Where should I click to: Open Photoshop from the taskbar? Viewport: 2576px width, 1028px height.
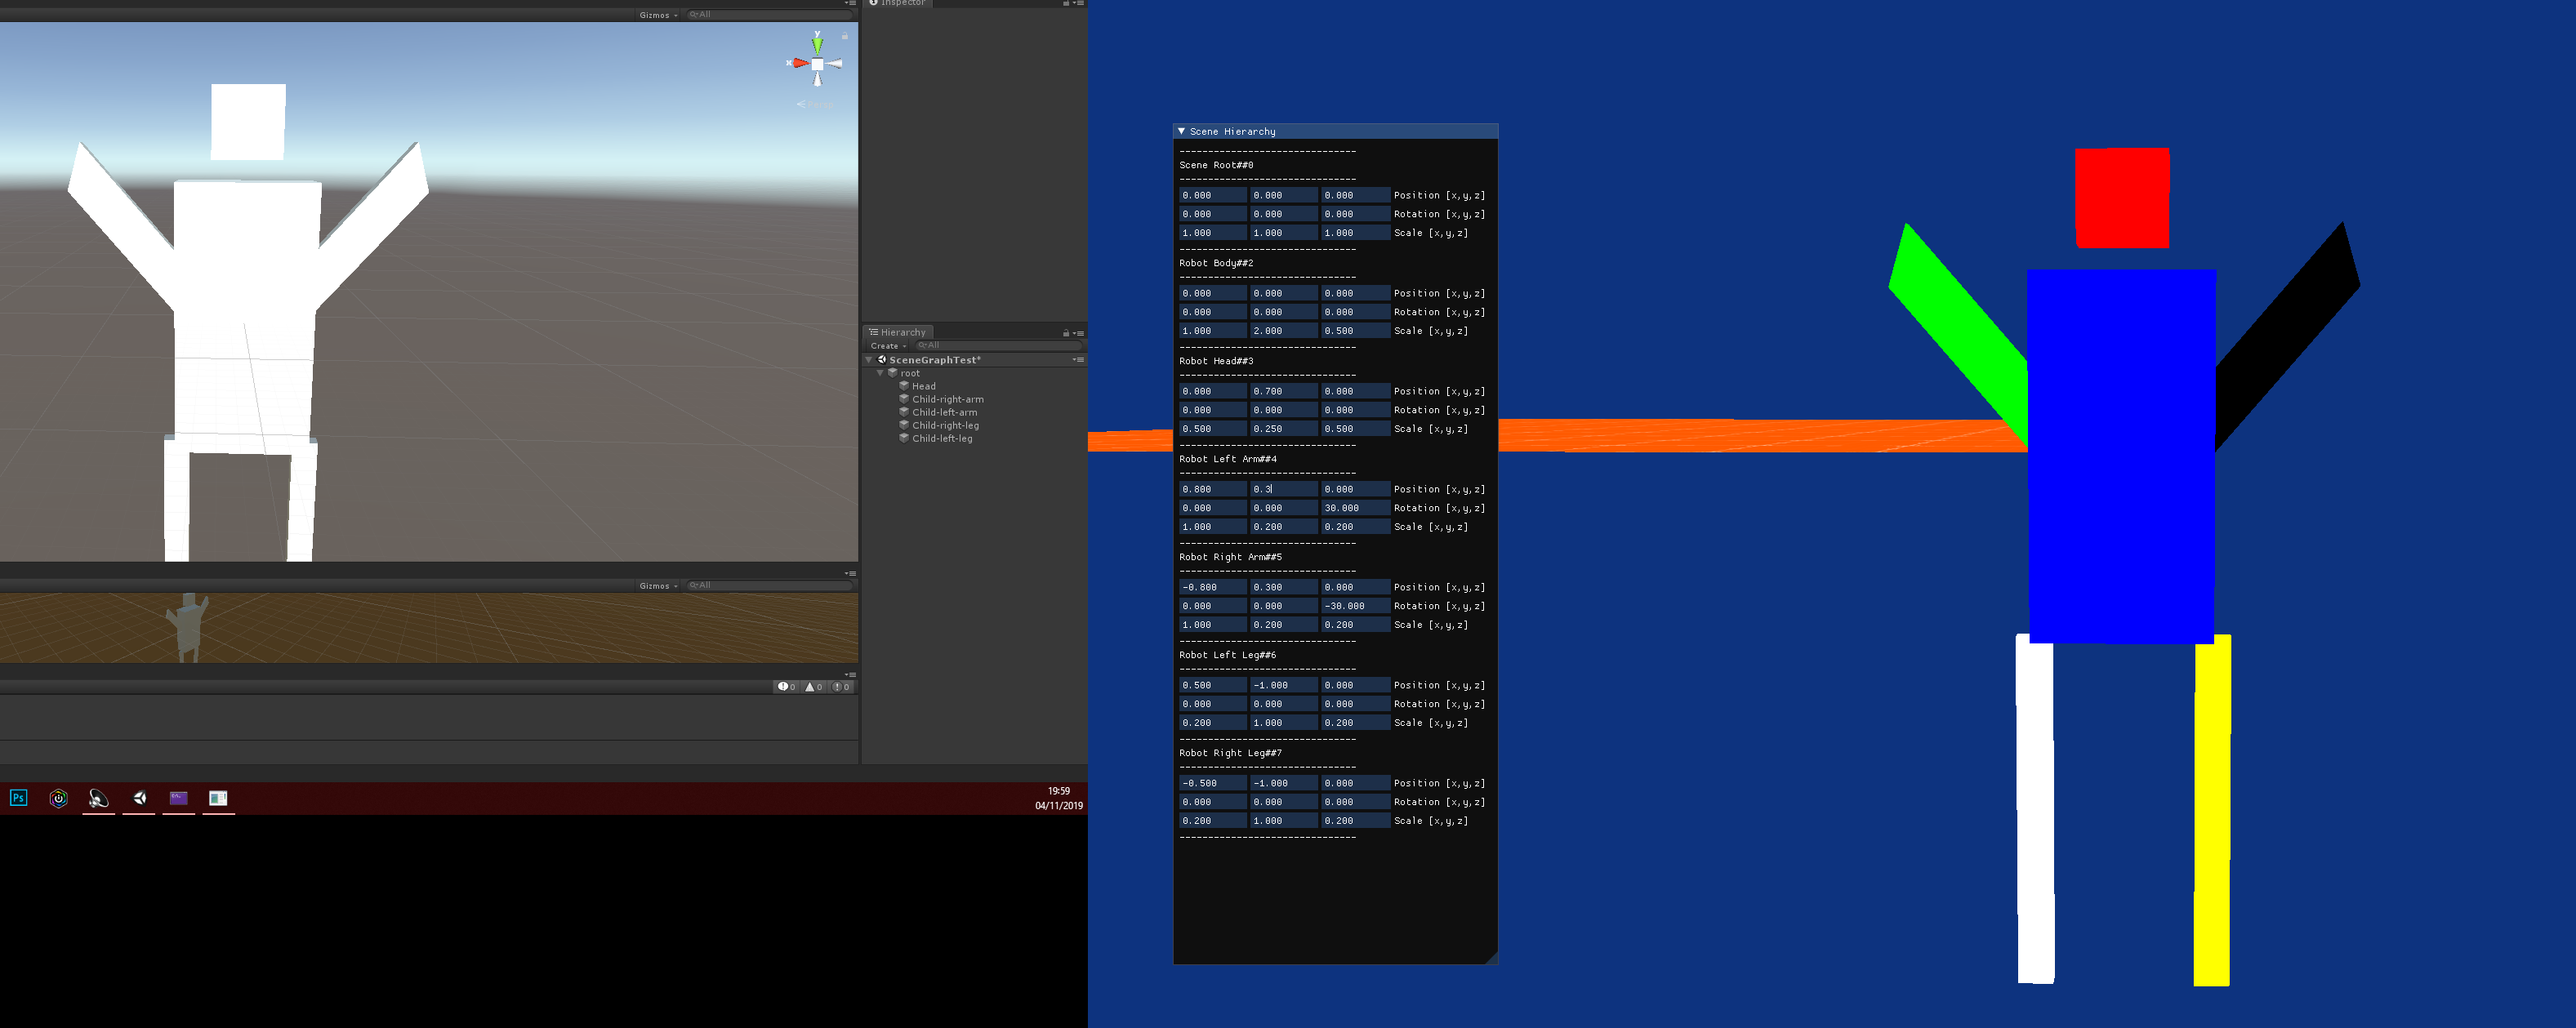18,798
